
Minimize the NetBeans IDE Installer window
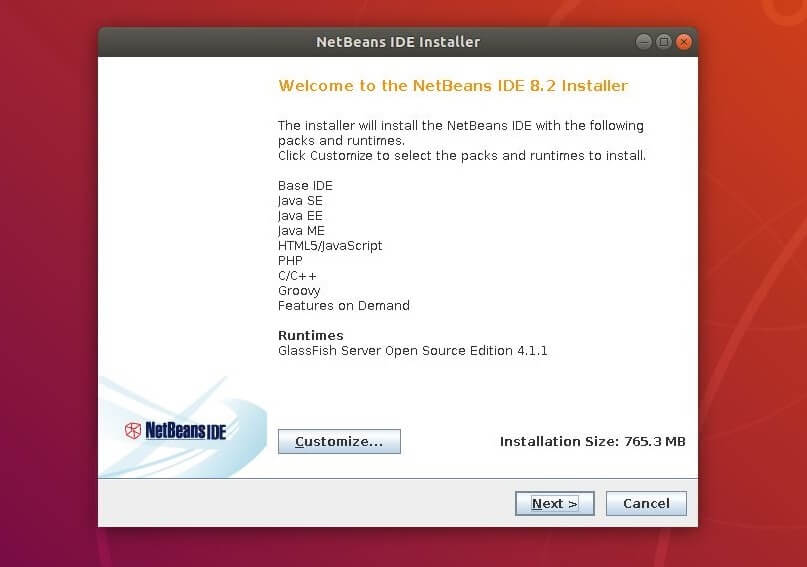643,42
